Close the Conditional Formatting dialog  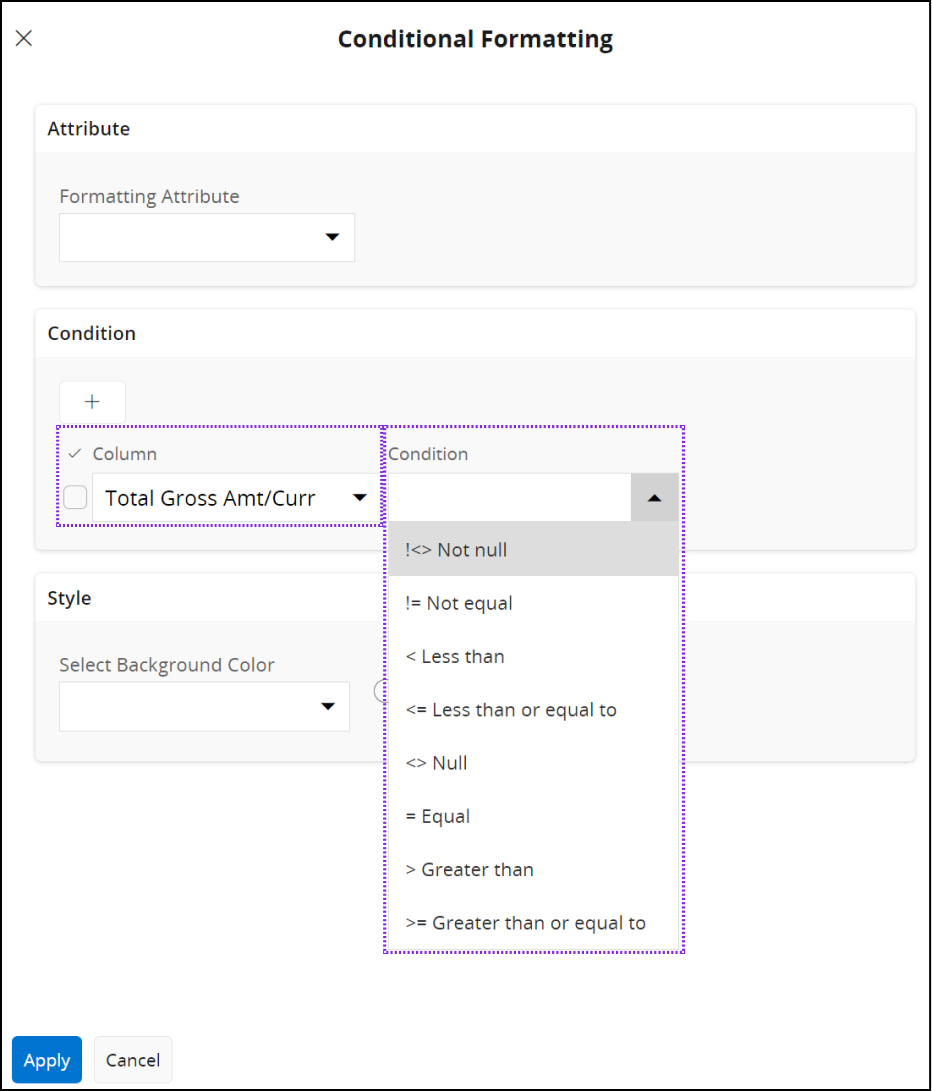pyautogui.click(x=24, y=38)
